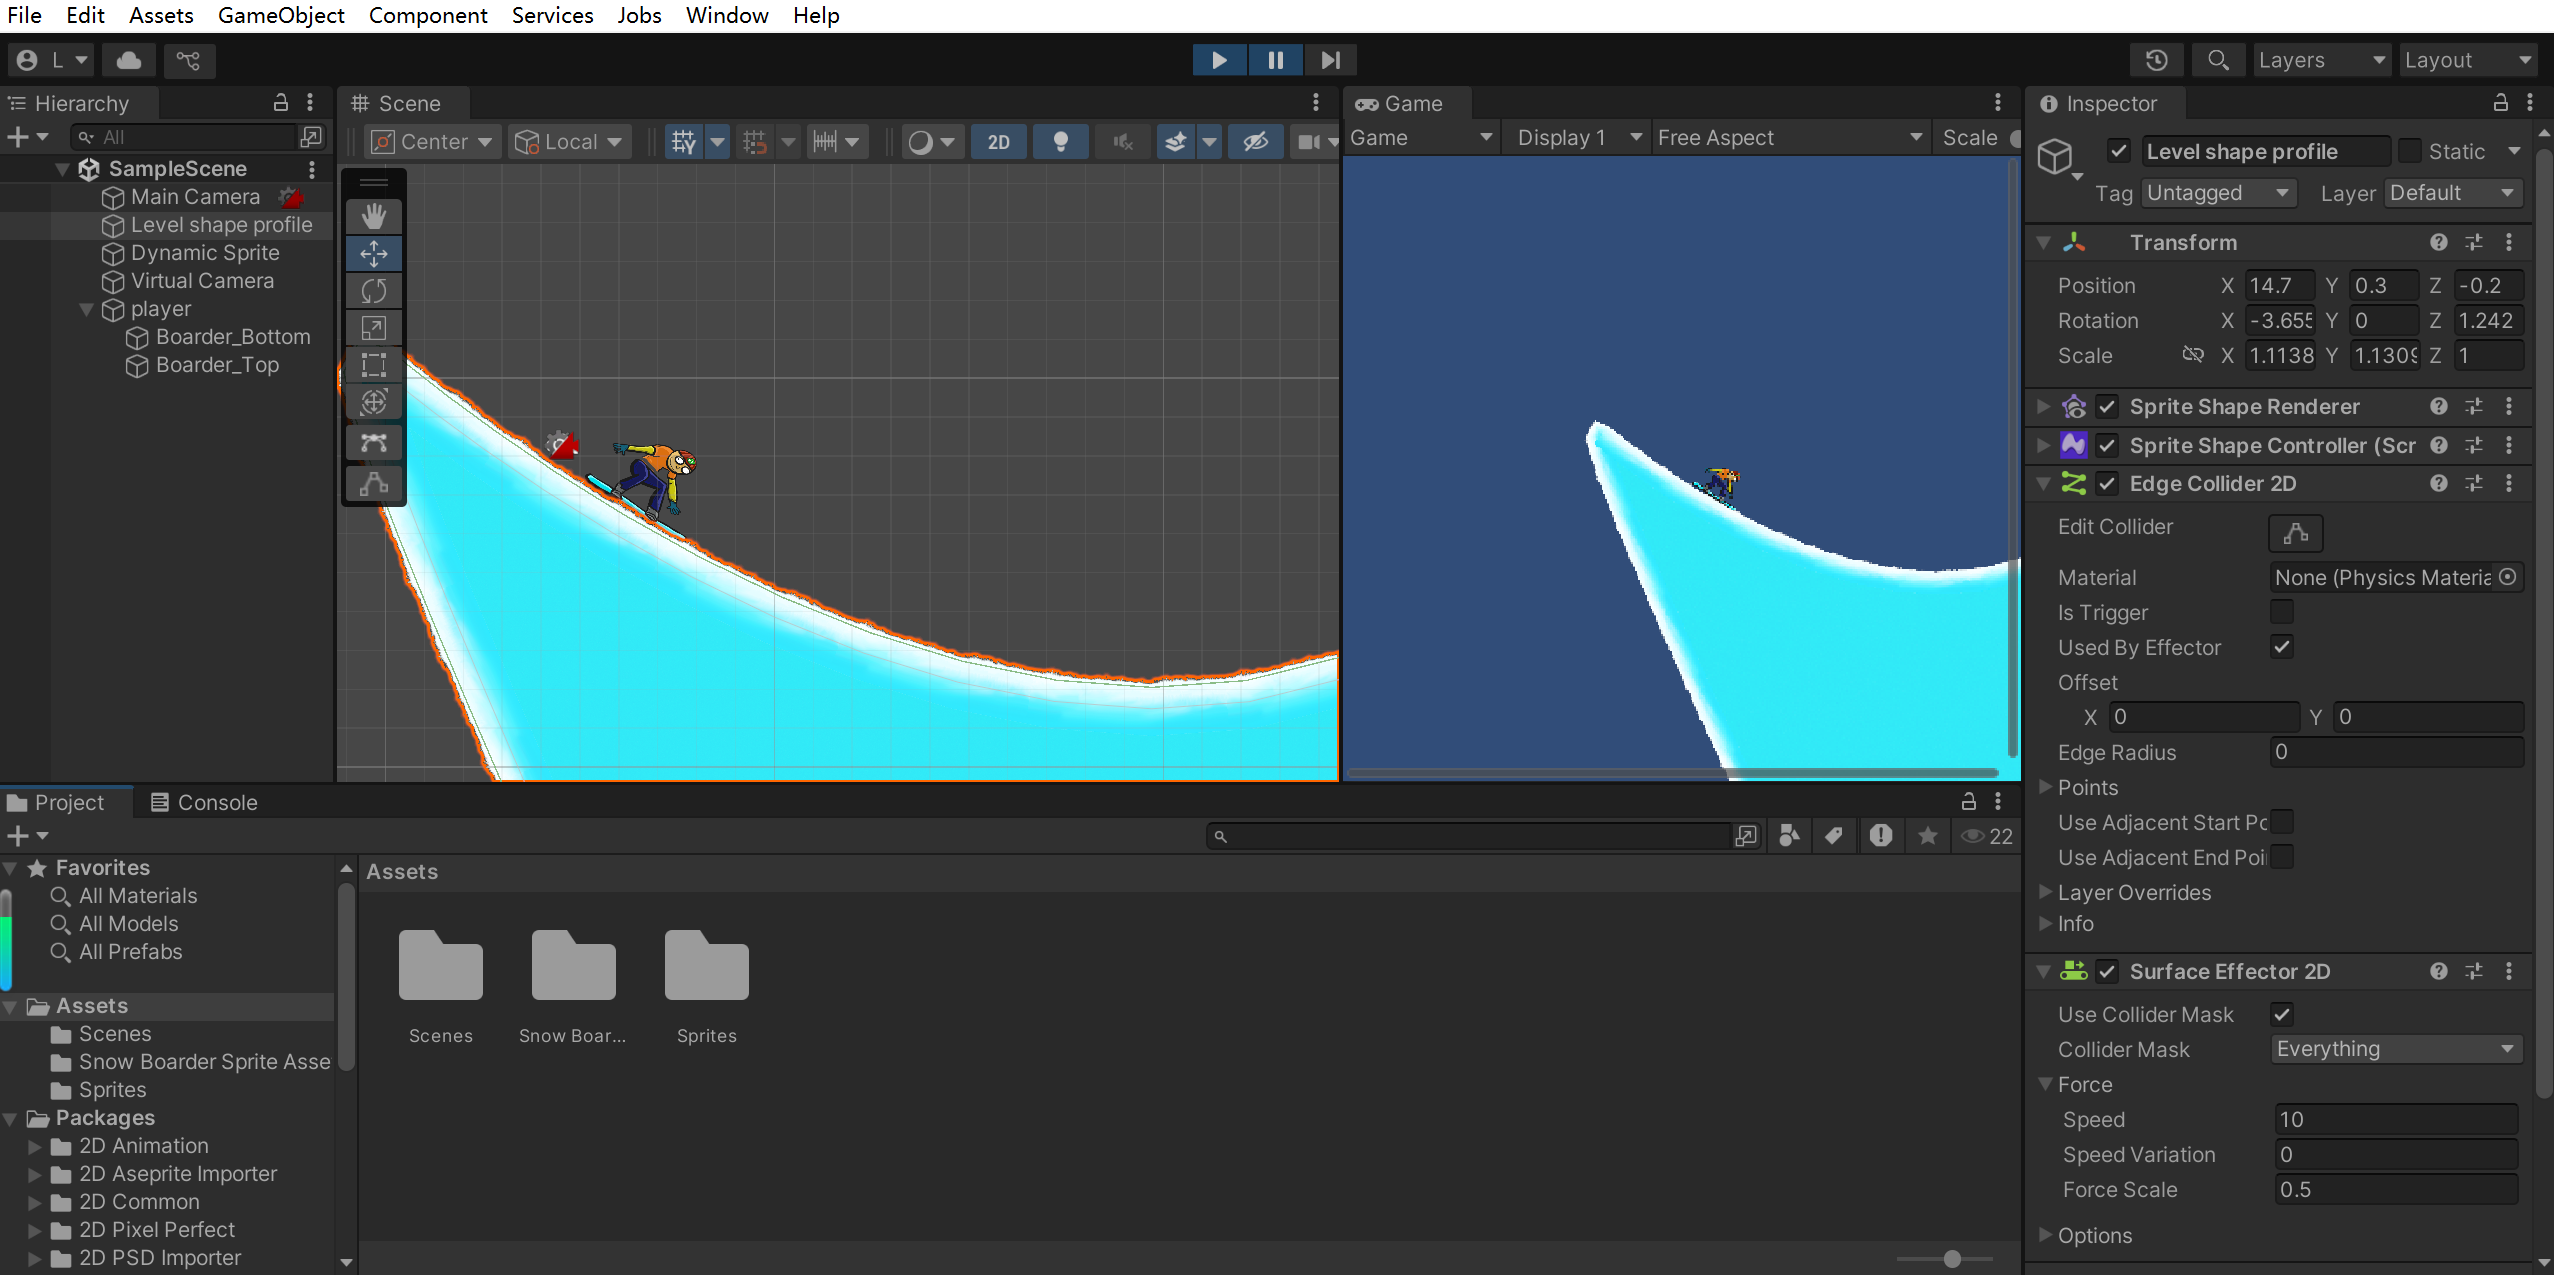Click the Edit Collider button icon
Image resolution: width=2554 pixels, height=1275 pixels.
(2295, 533)
